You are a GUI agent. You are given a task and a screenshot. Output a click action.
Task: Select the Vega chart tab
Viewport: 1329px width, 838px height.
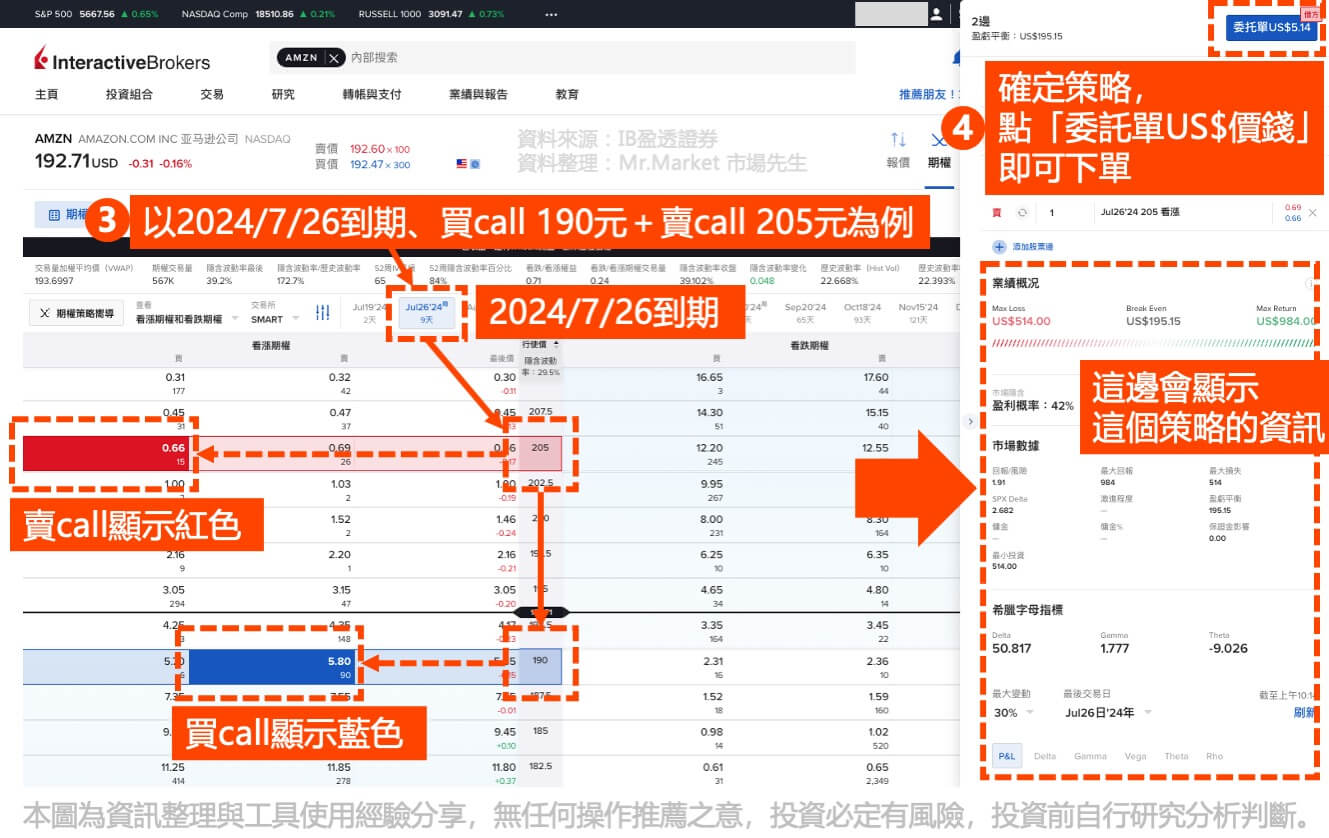coord(1135,756)
